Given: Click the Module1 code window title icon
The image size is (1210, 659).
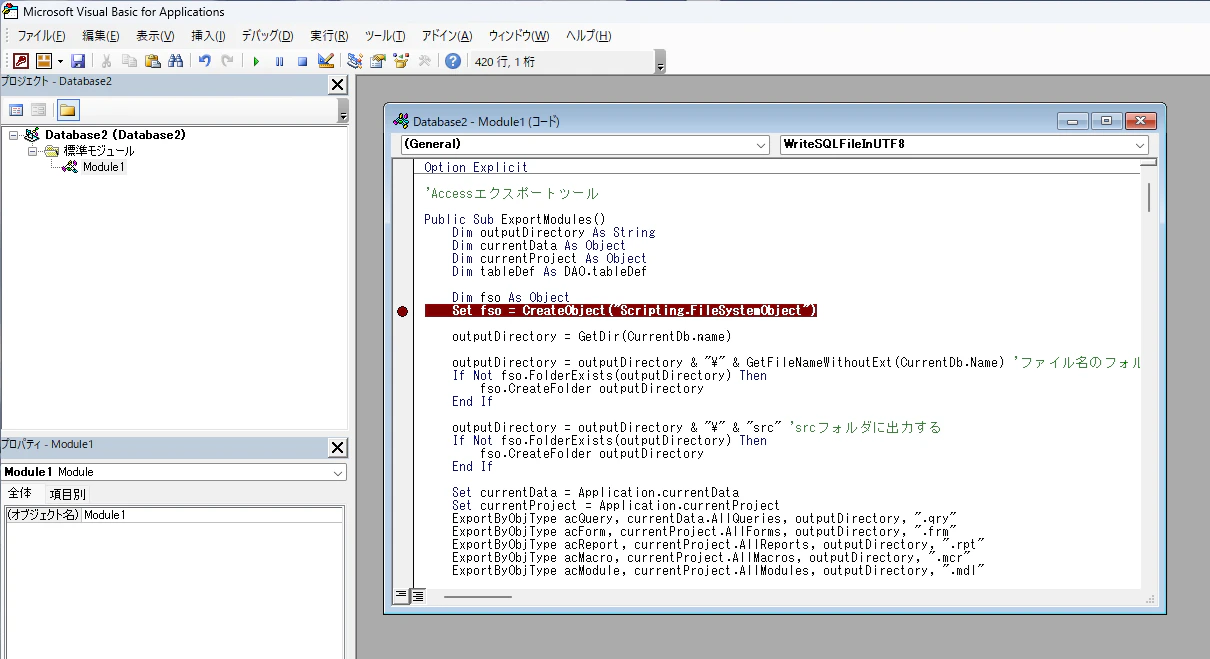Looking at the screenshot, I should click(x=401, y=121).
